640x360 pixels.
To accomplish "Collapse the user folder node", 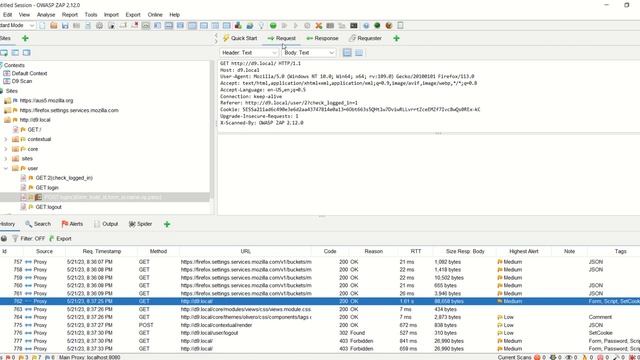I will 6,168.
